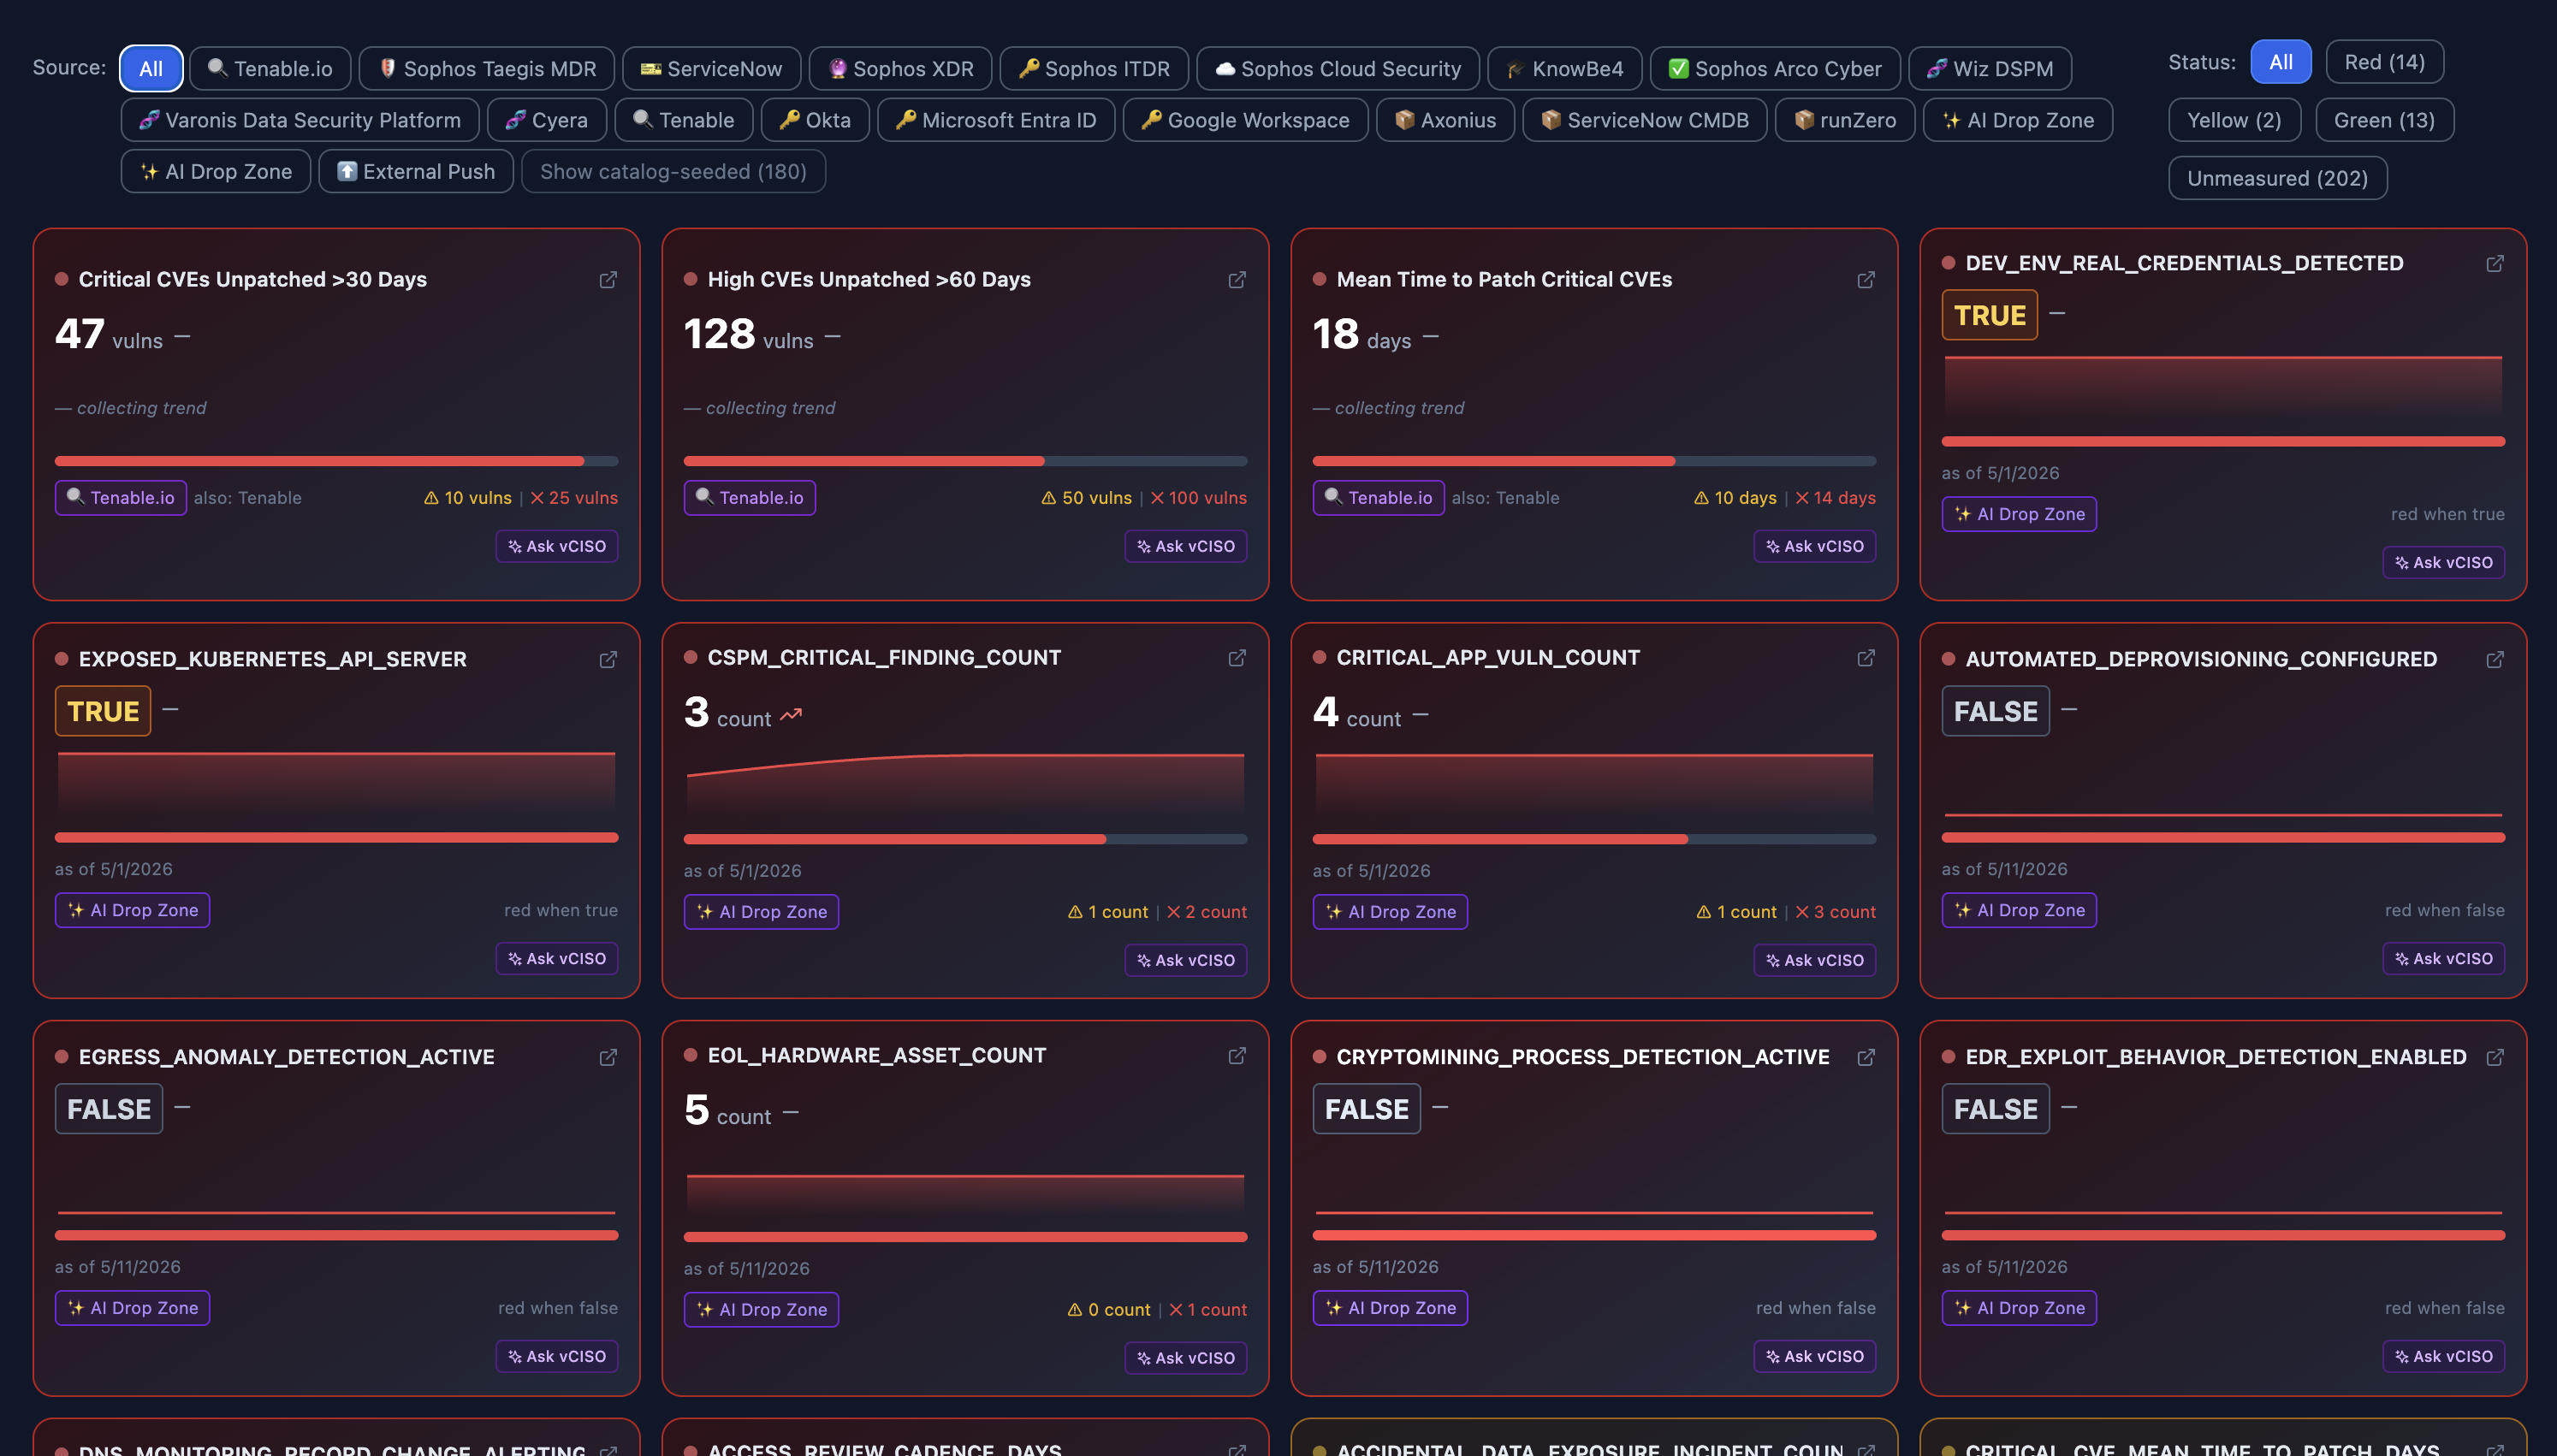2557x1456 pixels.
Task: Click AI Drop Zone tag on CRITICAL_APP_VULN_COUNT card
Action: click(x=1391, y=912)
